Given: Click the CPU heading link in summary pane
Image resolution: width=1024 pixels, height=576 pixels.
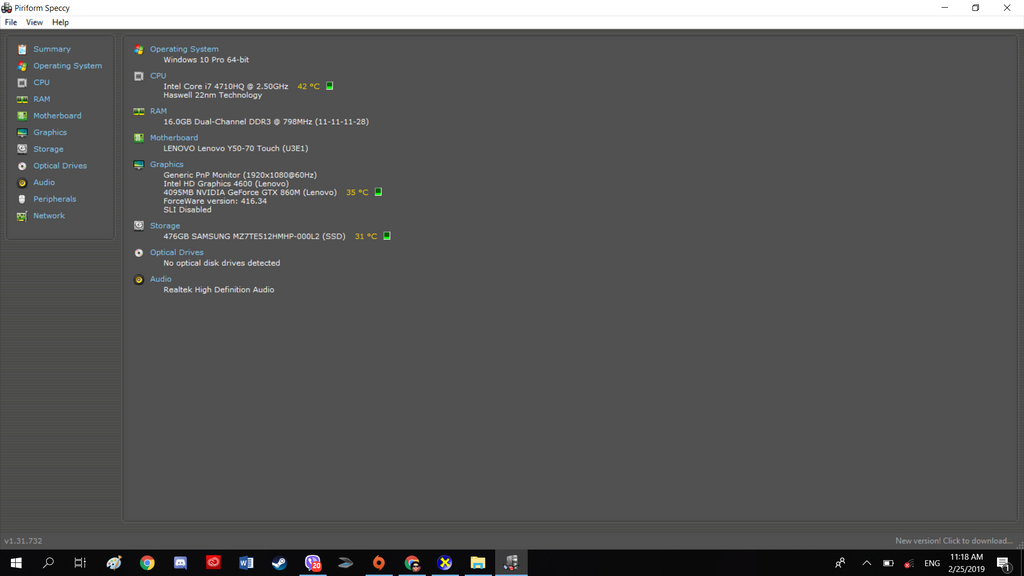Looking at the screenshot, I should (x=158, y=76).
